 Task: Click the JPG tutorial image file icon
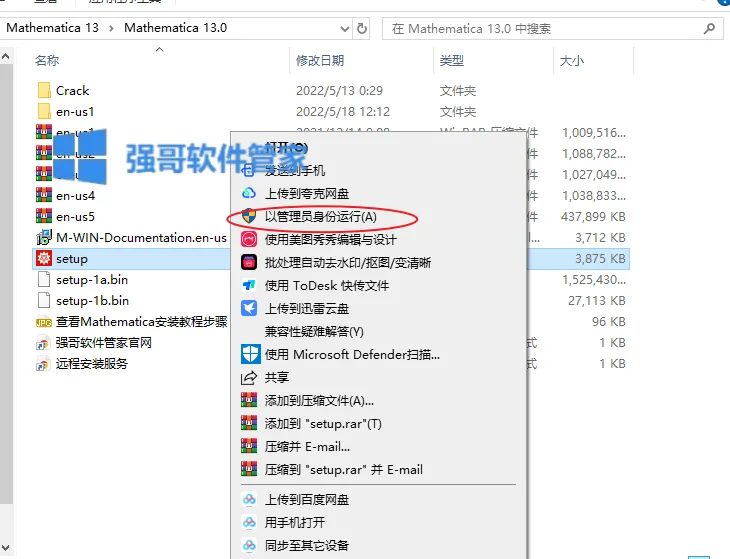(44, 322)
